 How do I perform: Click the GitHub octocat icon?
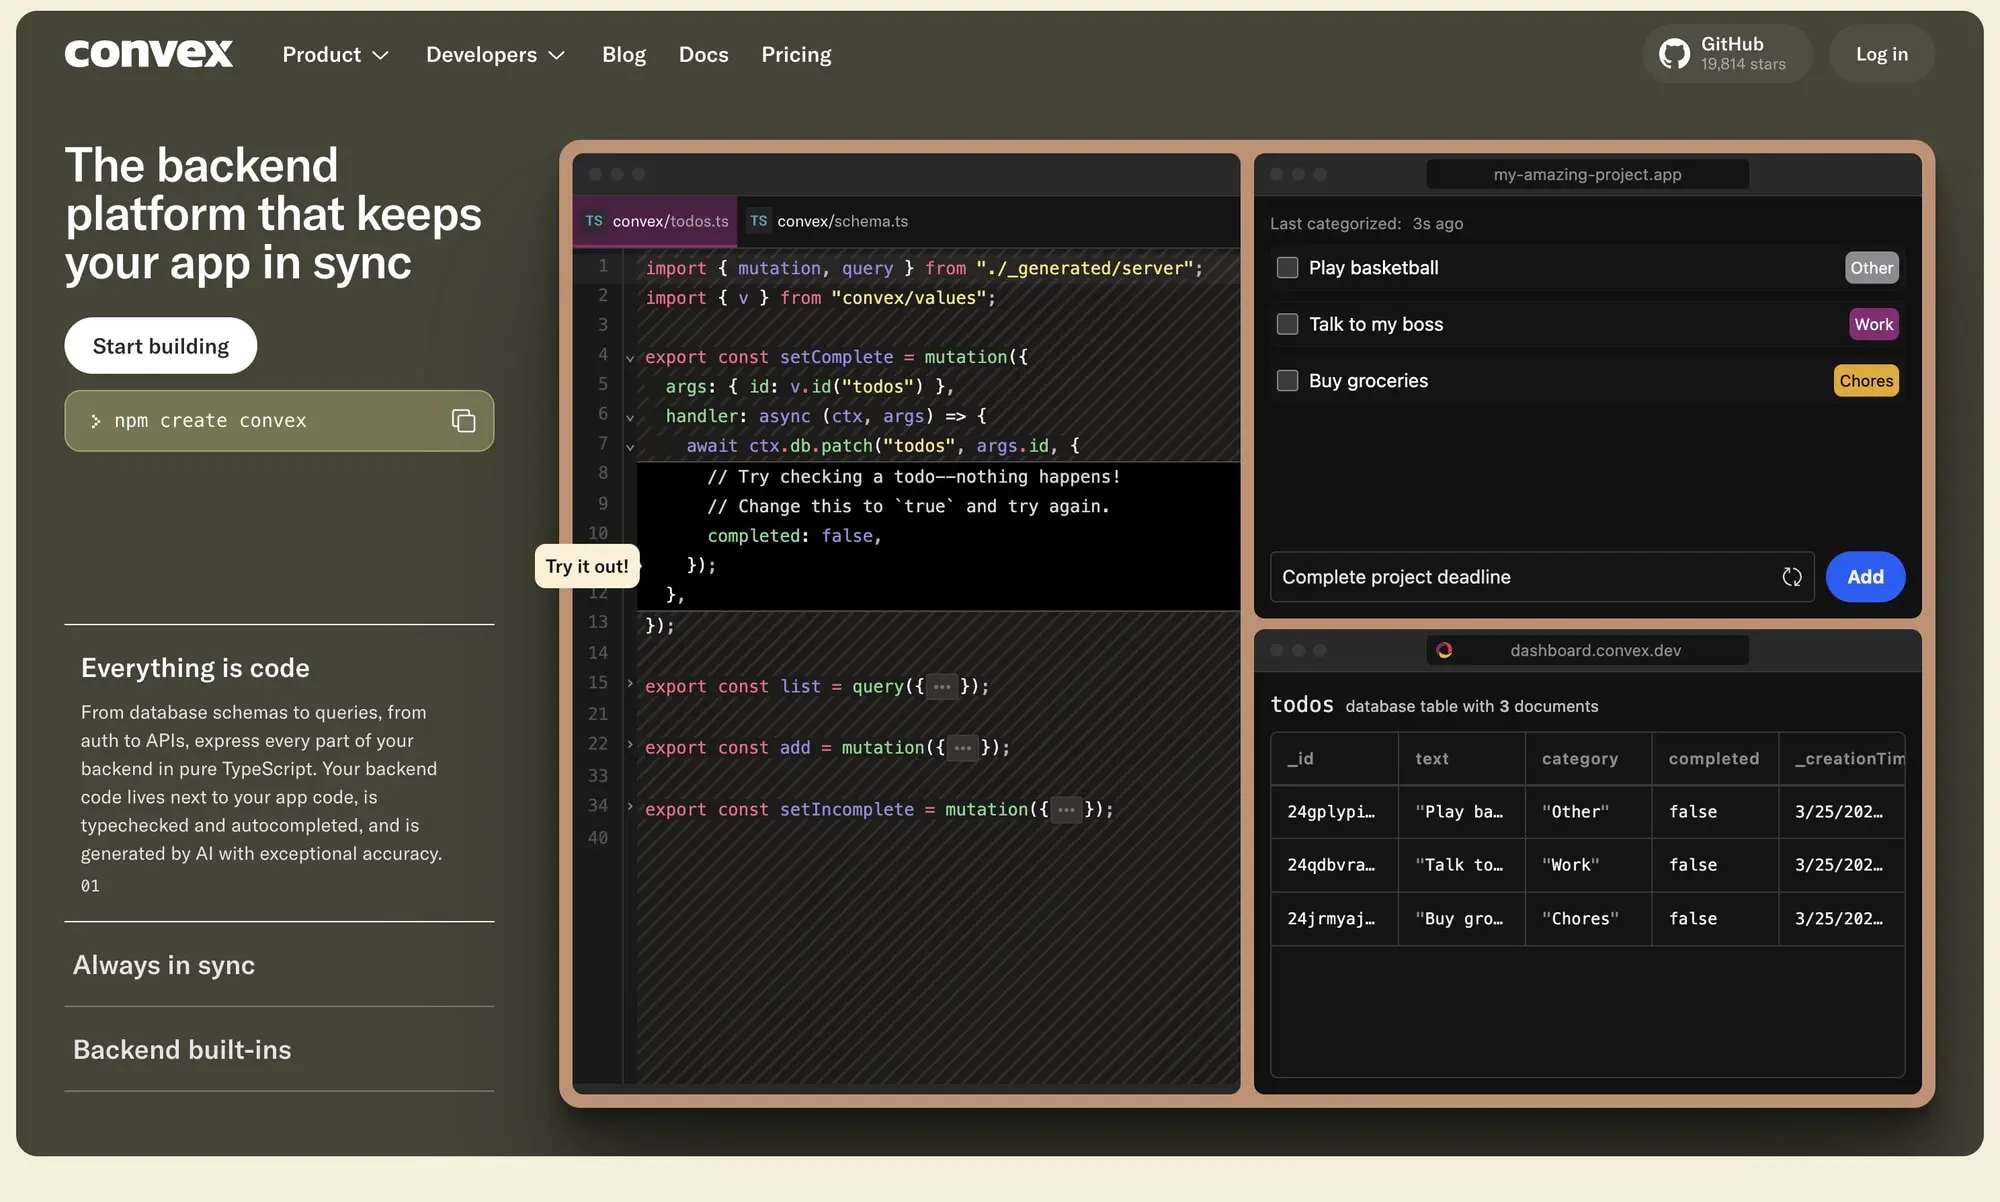(x=1674, y=54)
